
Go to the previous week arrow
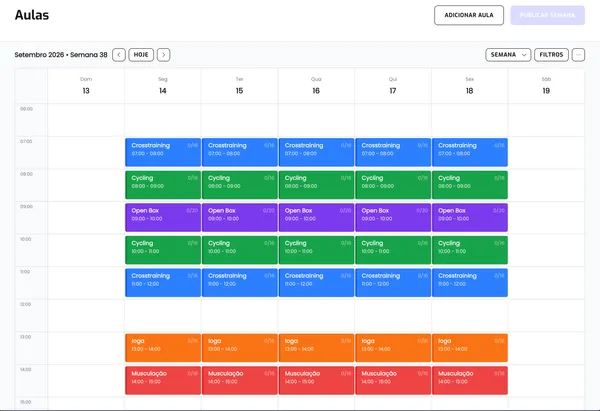point(119,55)
